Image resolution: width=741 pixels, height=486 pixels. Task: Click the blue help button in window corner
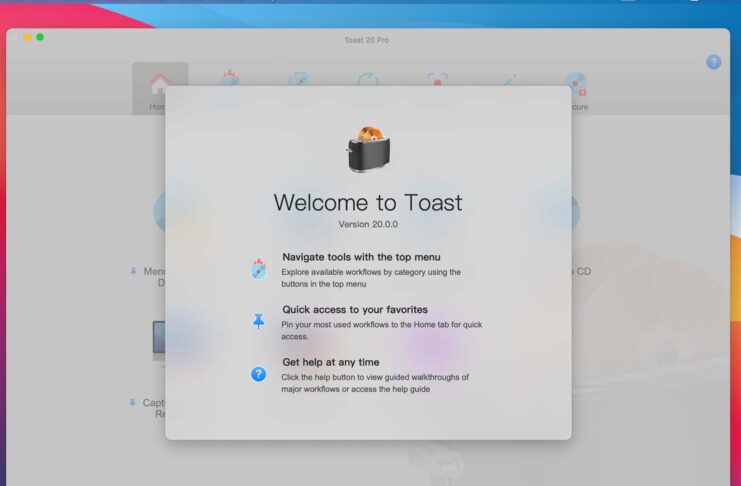(714, 62)
